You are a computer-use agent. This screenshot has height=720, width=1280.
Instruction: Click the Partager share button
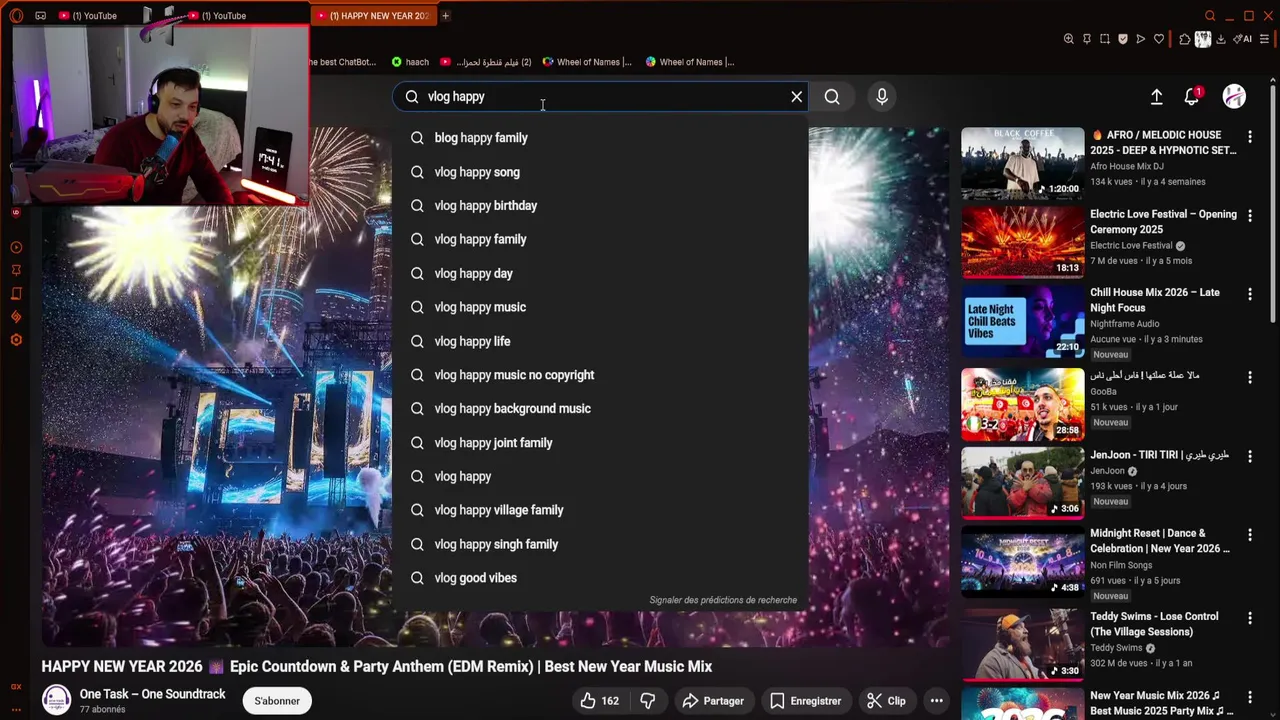(713, 701)
